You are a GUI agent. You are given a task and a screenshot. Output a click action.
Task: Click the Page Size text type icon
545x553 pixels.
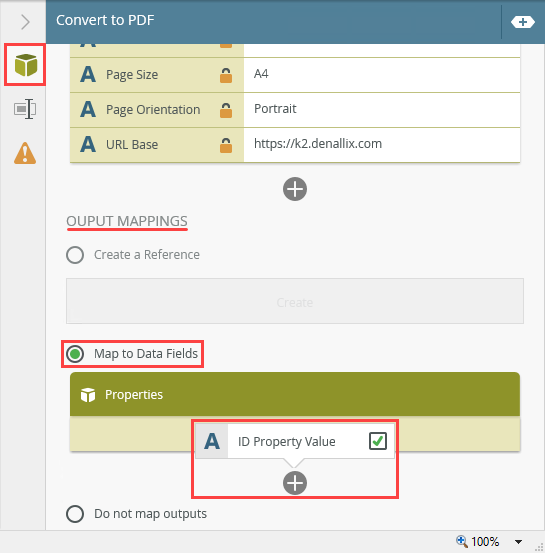click(x=88, y=74)
